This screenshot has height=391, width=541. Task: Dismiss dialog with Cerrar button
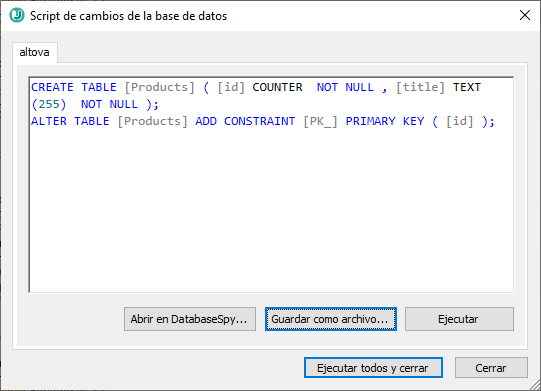[491, 368]
